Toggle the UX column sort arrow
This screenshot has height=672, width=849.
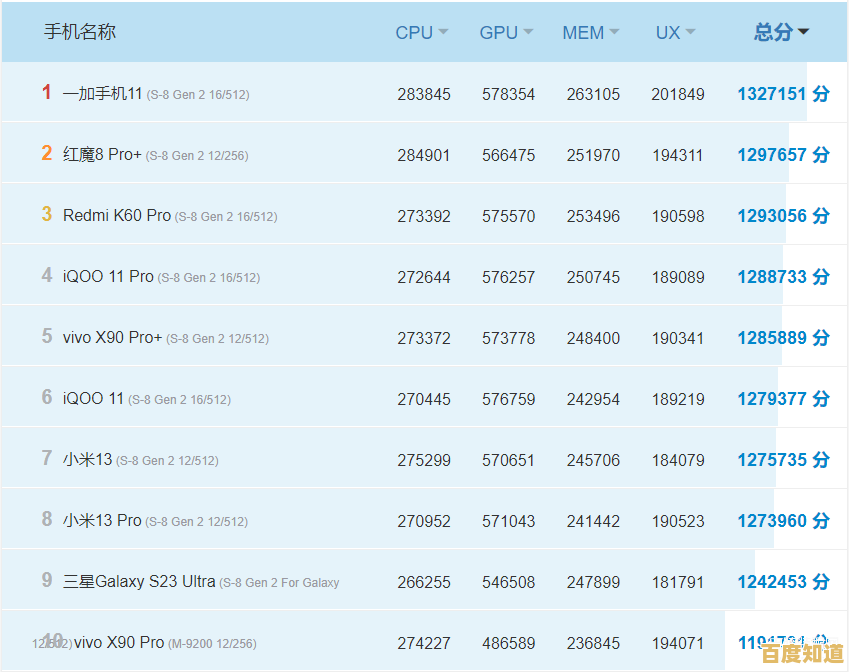tap(690, 32)
